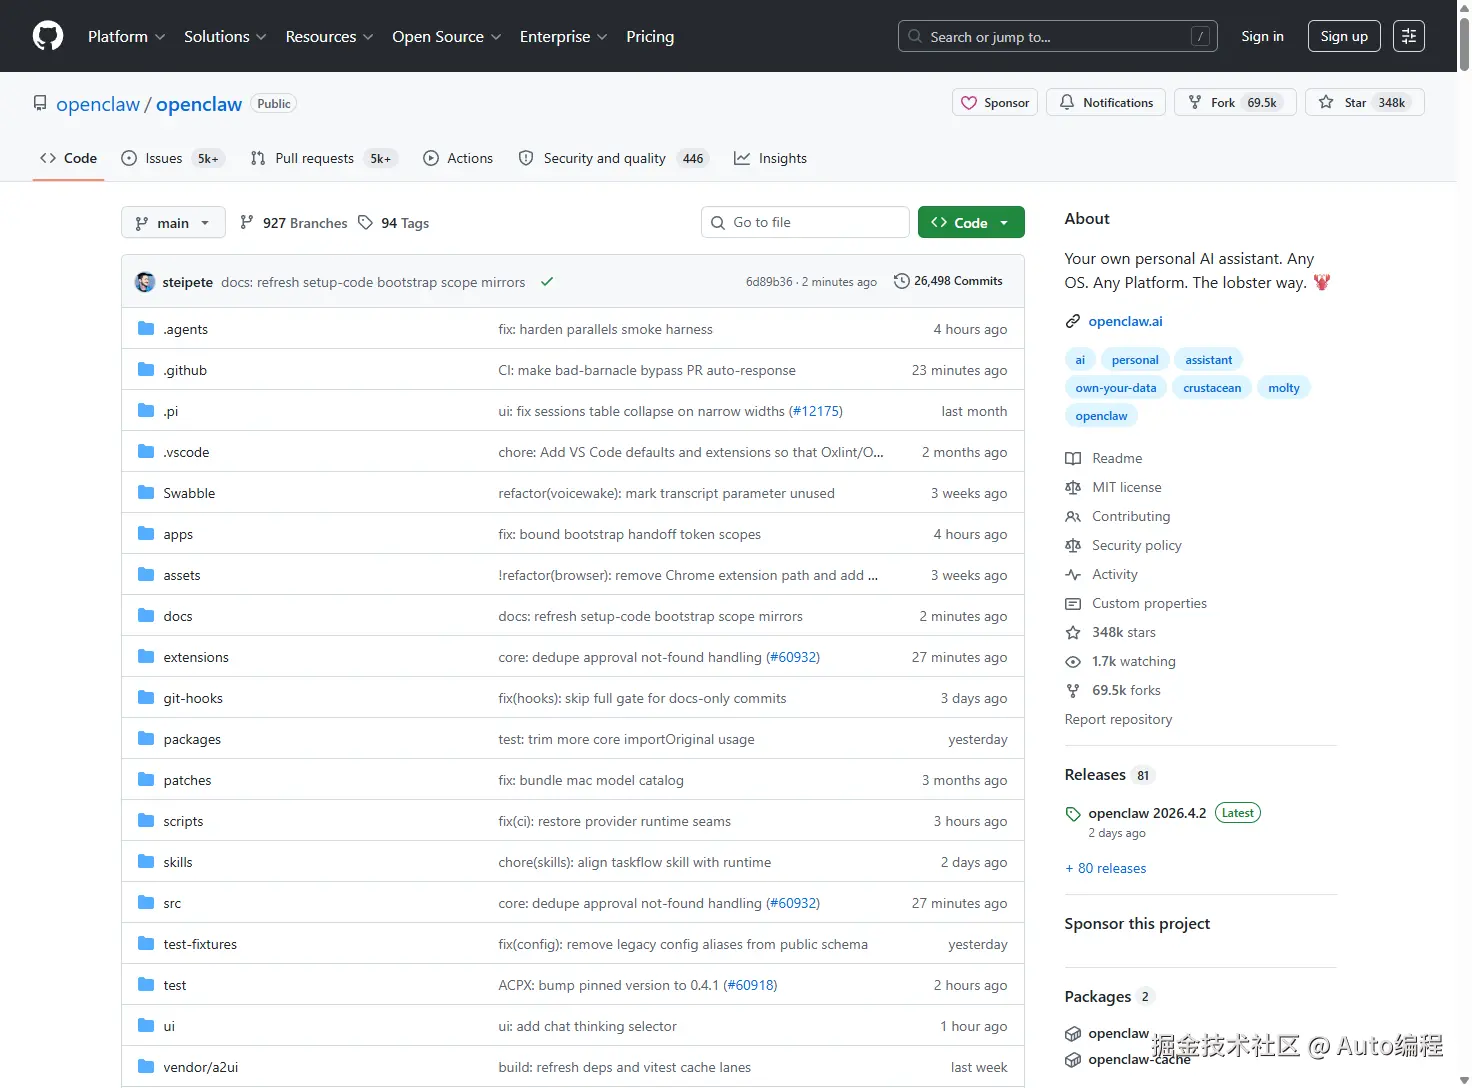
Task: Click the release tag icon by openclaw 2026.4.2
Action: (1073, 814)
